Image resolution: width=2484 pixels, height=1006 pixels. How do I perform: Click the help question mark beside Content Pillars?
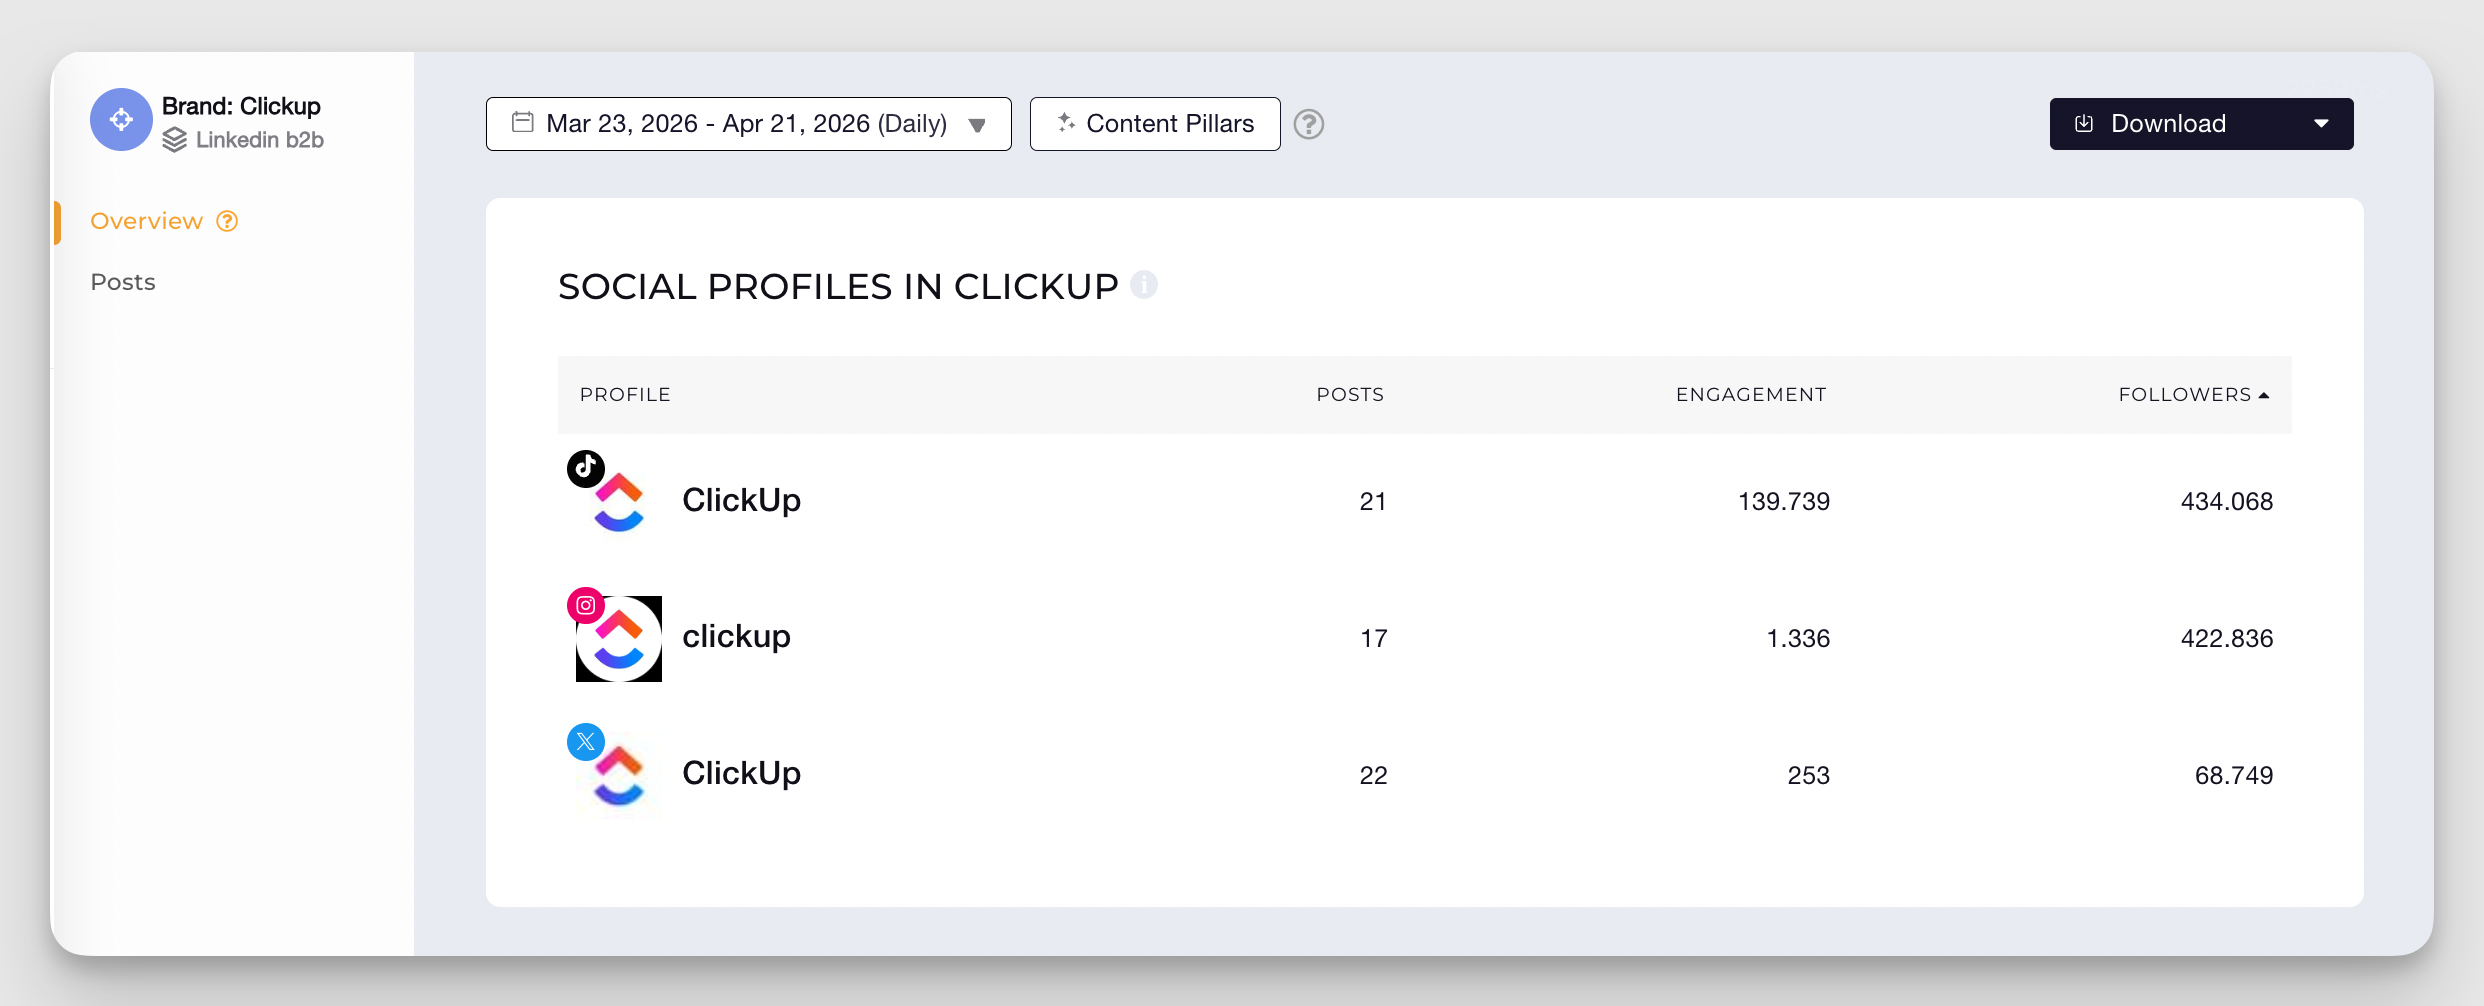1310,124
